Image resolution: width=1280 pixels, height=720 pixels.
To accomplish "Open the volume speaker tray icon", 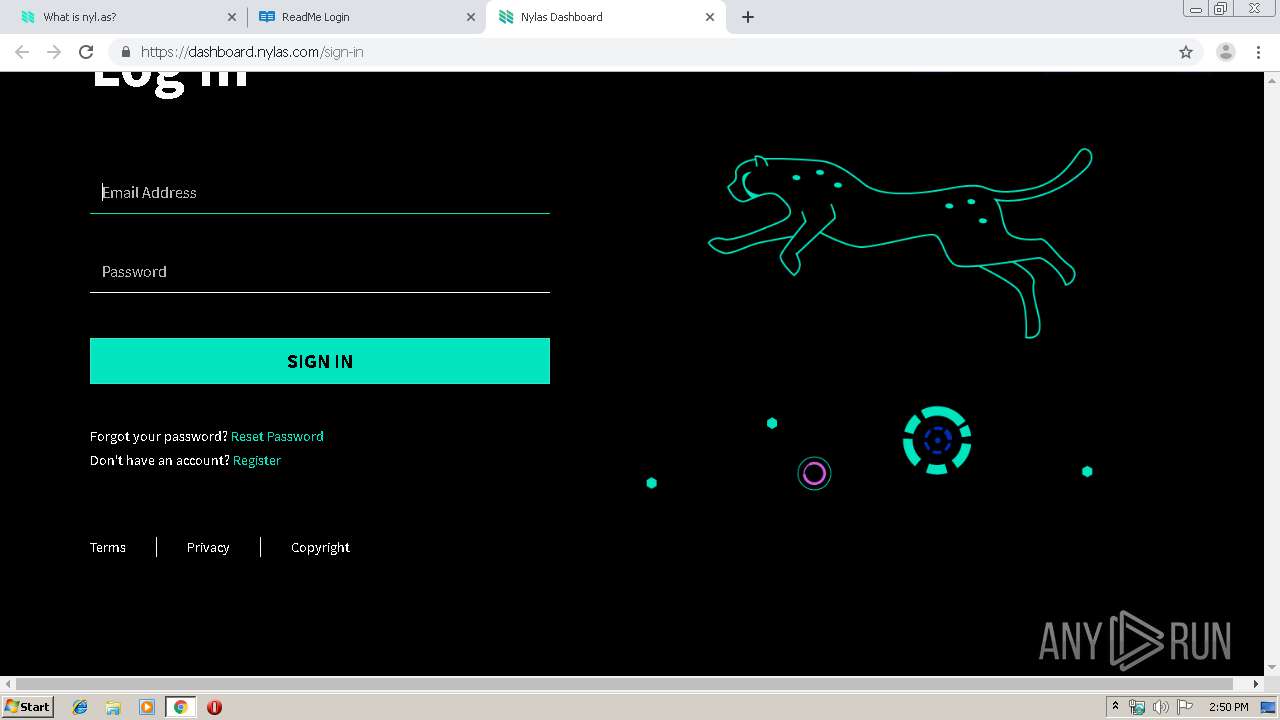I will (x=1160, y=707).
